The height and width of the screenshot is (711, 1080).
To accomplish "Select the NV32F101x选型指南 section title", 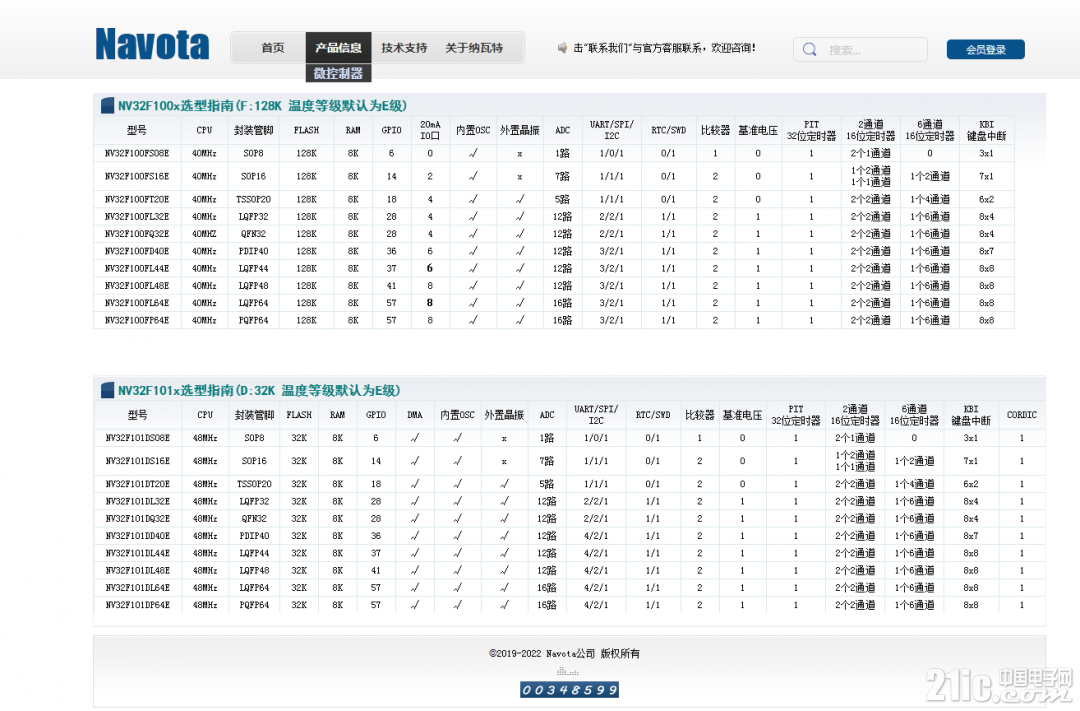I will point(259,391).
